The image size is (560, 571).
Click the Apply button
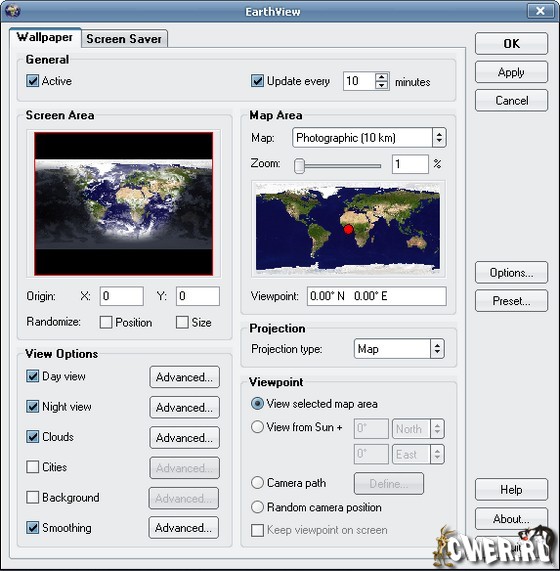511,72
